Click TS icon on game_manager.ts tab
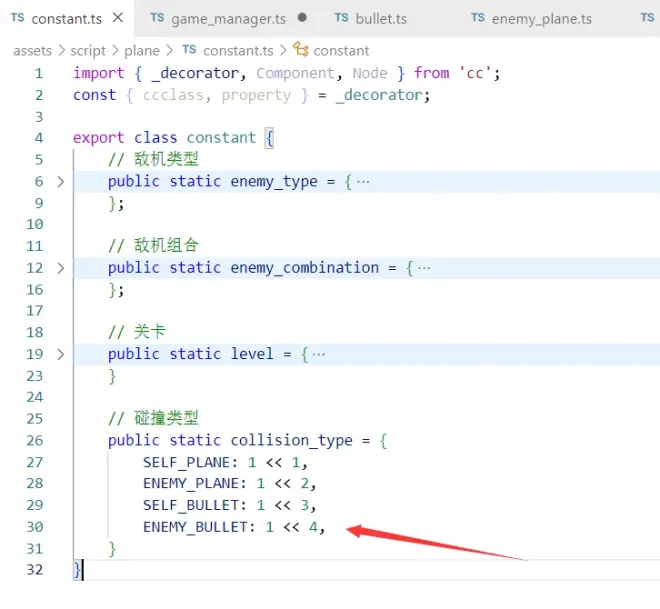This screenshot has height=609, width=660. pos(157,18)
